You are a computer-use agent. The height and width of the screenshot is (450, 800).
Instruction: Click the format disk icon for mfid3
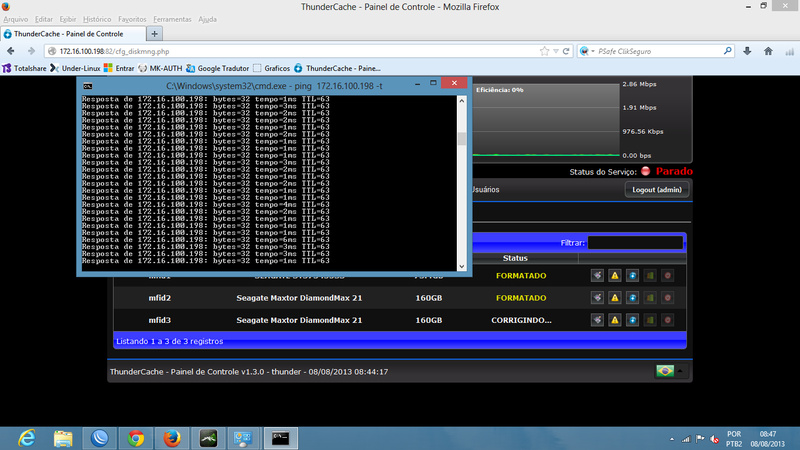click(x=597, y=320)
